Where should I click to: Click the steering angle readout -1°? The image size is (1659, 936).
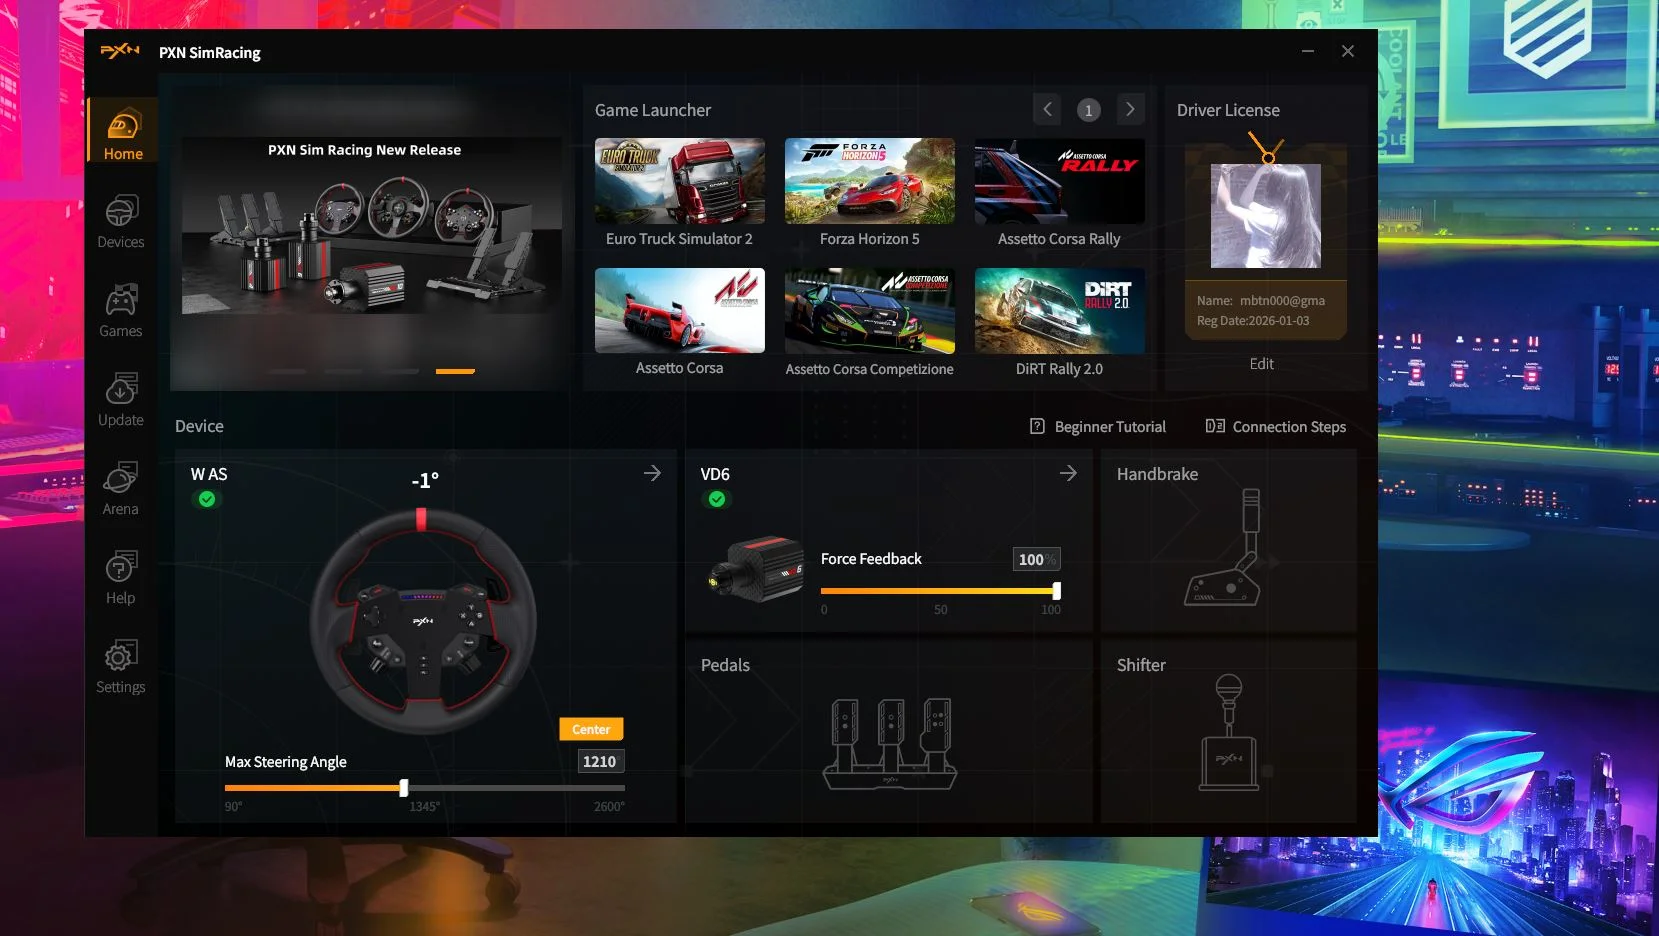425,481
